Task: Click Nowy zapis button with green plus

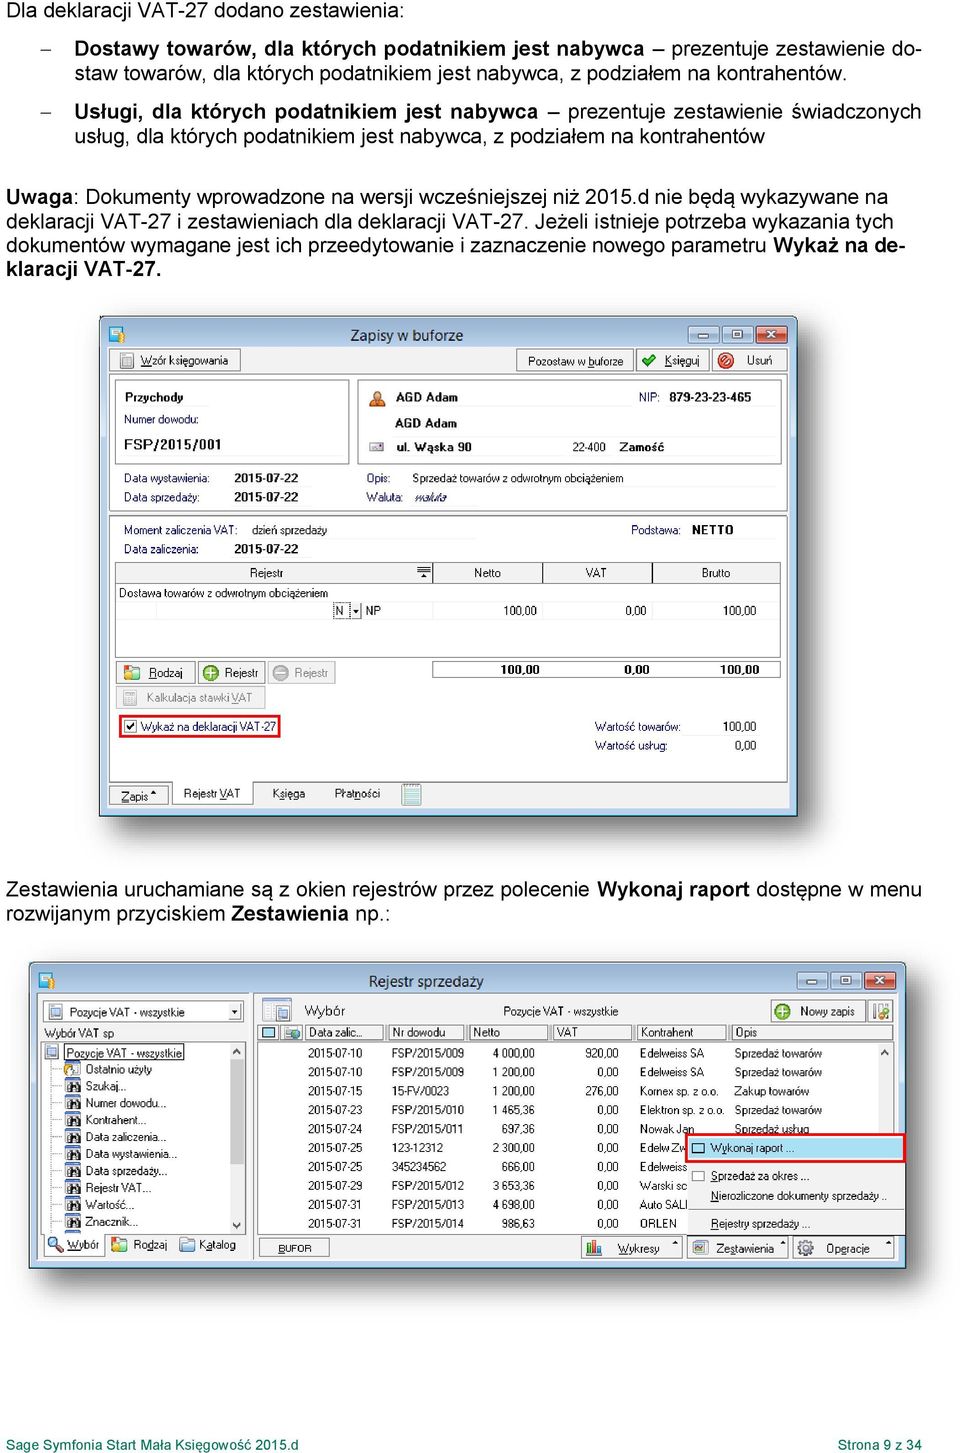Action: [x=817, y=1012]
